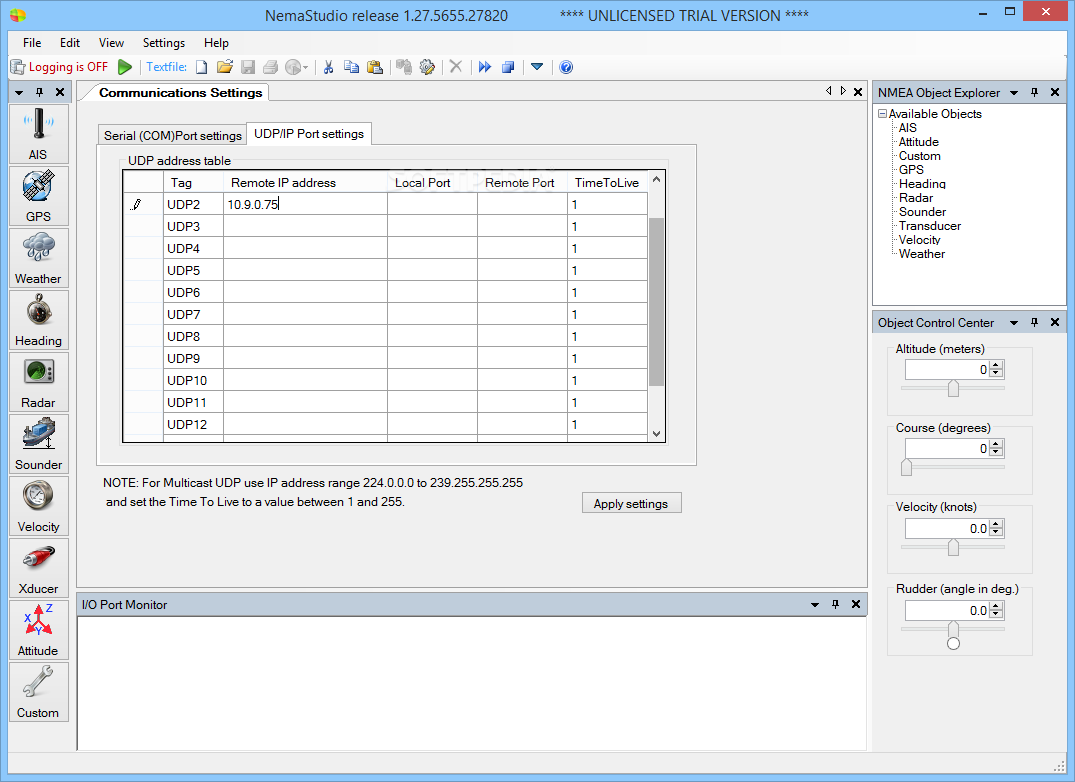Collapse the Available Objects tree node

[x=882, y=114]
